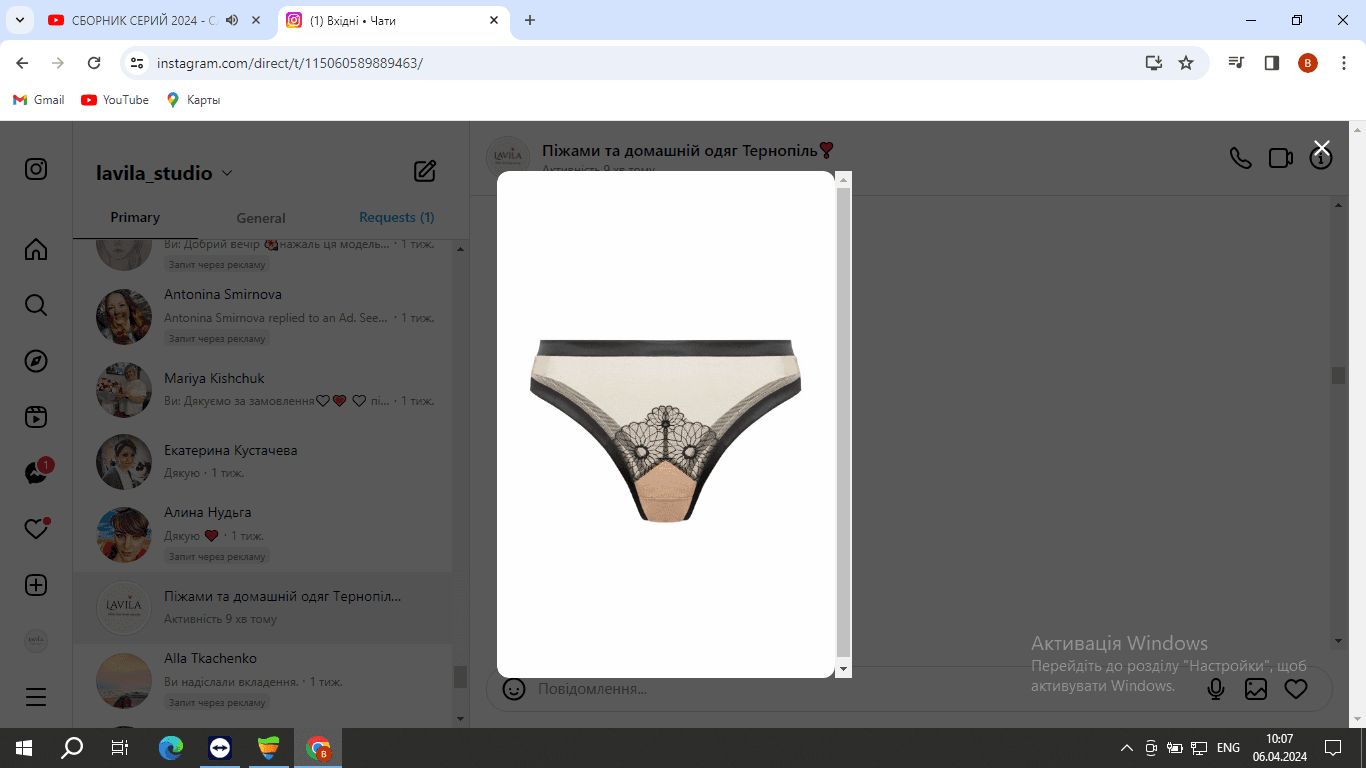Open Requests (1) tab
This screenshot has width=1366, height=768.
click(x=397, y=217)
